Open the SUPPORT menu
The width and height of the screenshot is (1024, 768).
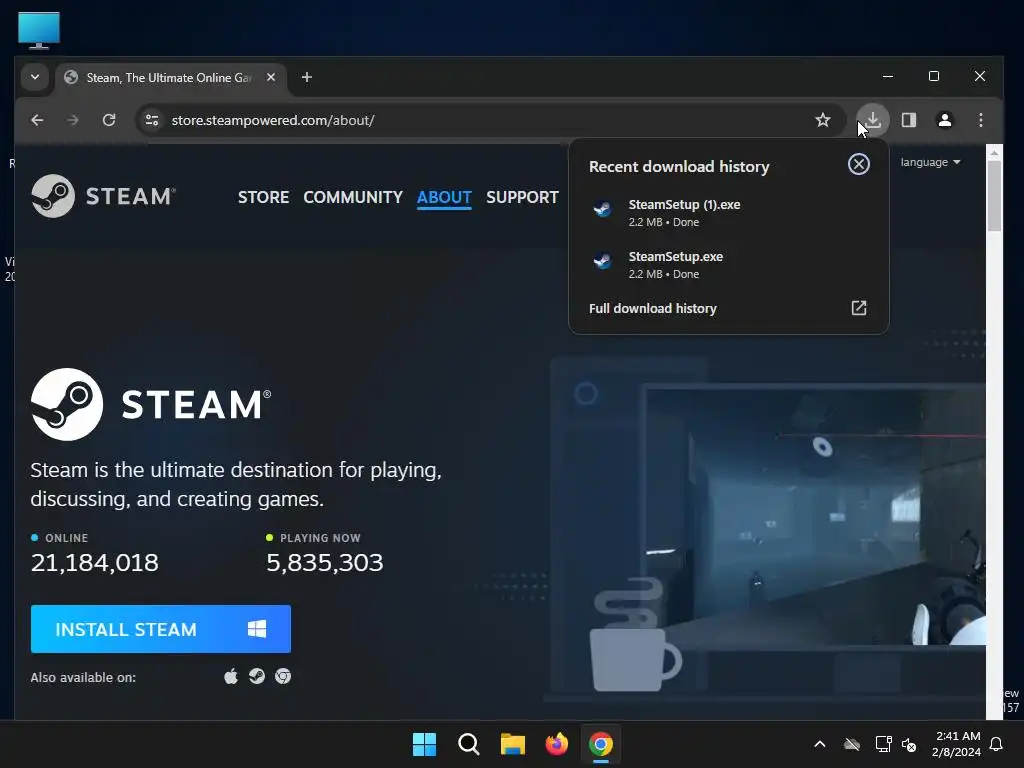522,197
